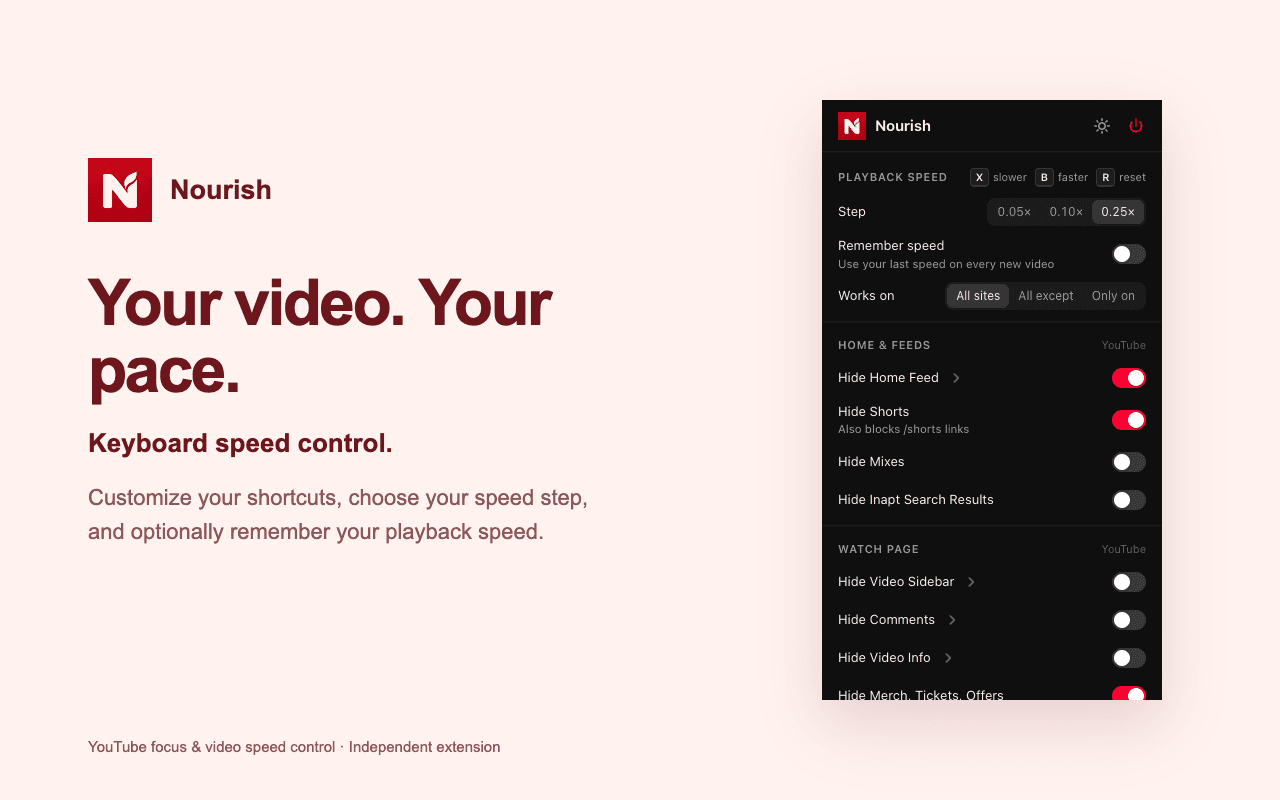The image size is (1280, 800).
Task: Turn off Hide Home Feed toggle
Action: [x=1129, y=378]
